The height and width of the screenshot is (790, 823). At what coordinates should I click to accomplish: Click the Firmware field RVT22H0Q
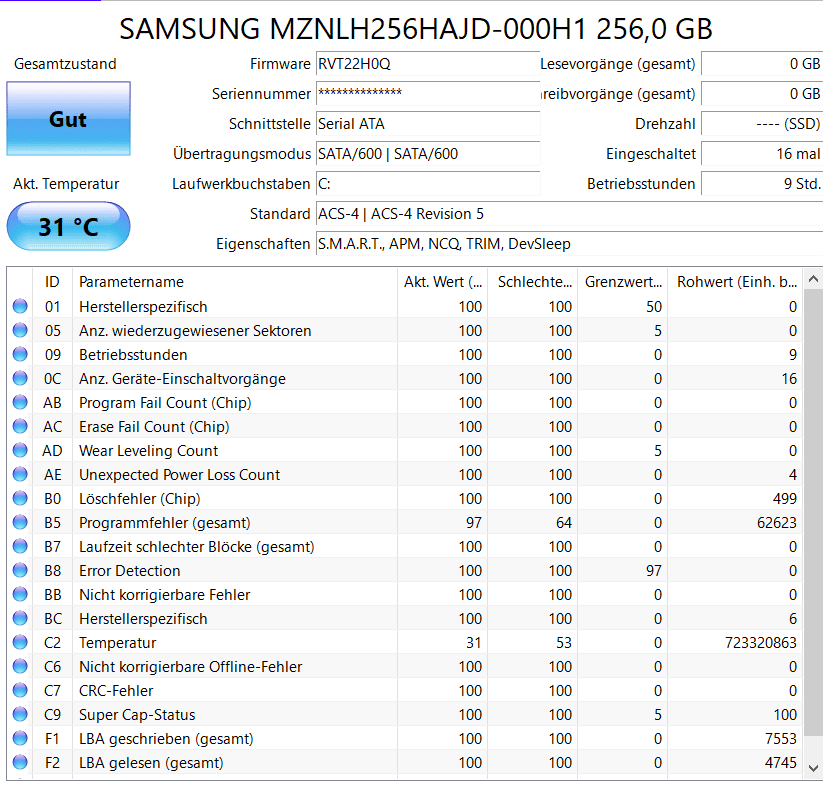click(428, 64)
